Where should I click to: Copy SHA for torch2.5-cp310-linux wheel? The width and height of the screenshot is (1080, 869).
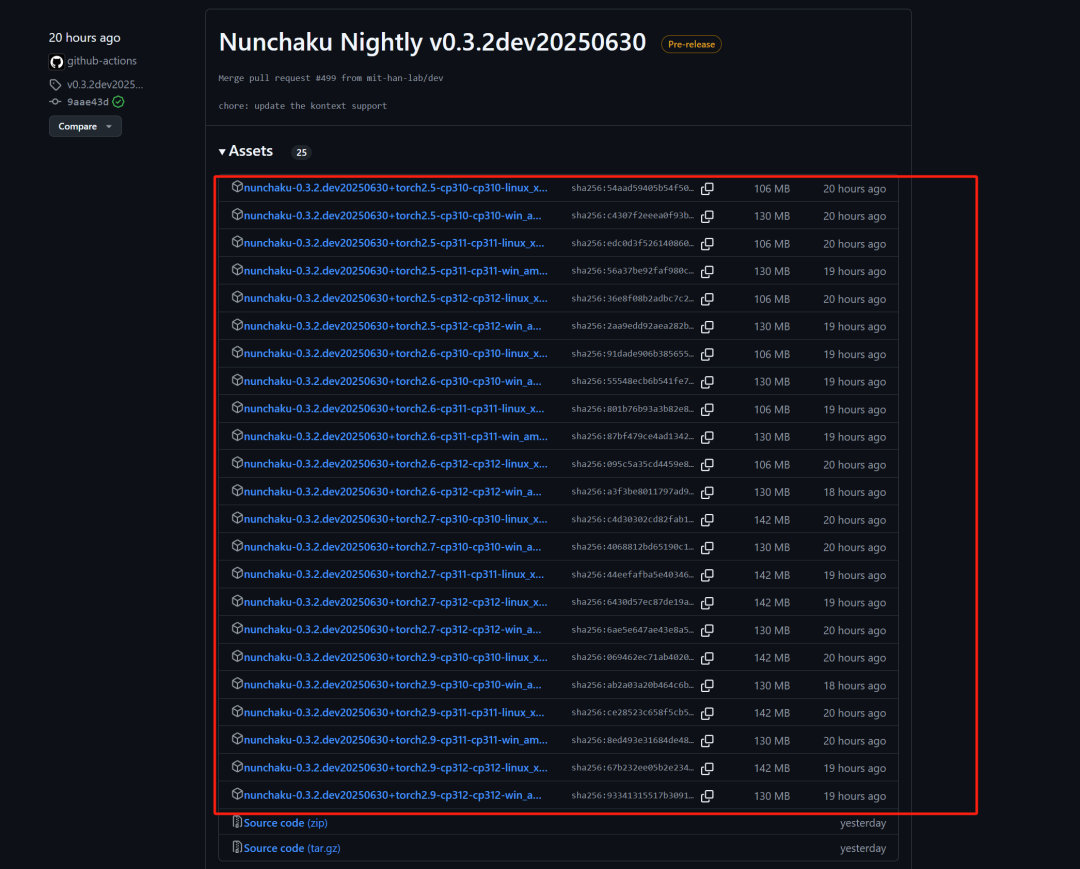[707, 189]
